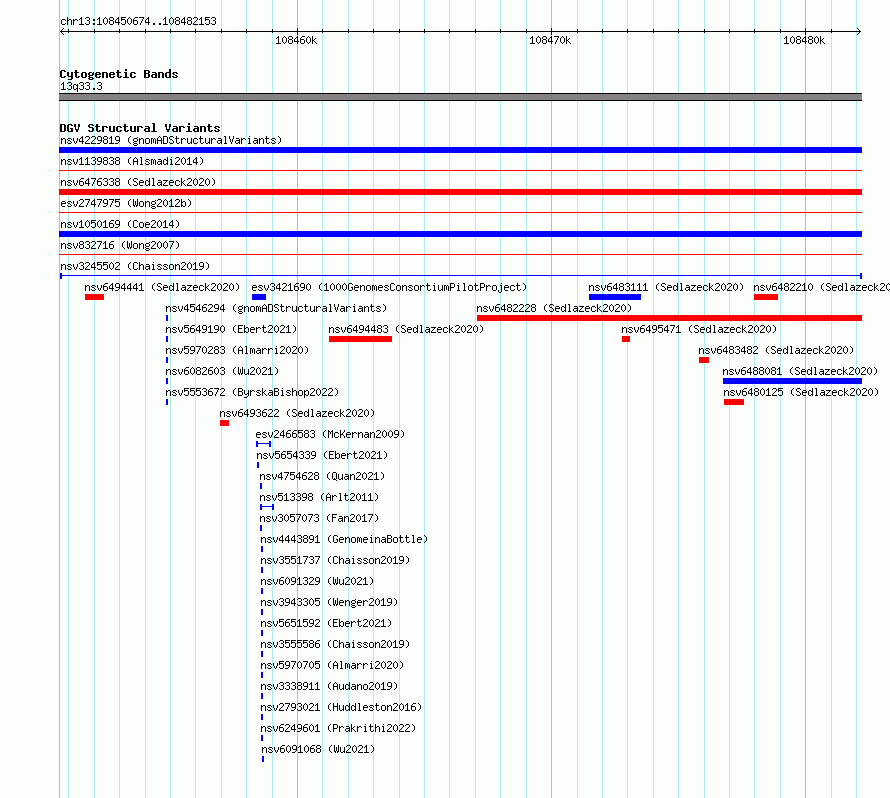890x798 pixels.
Task: Click the 108460k ruler label
Action: tap(296, 40)
